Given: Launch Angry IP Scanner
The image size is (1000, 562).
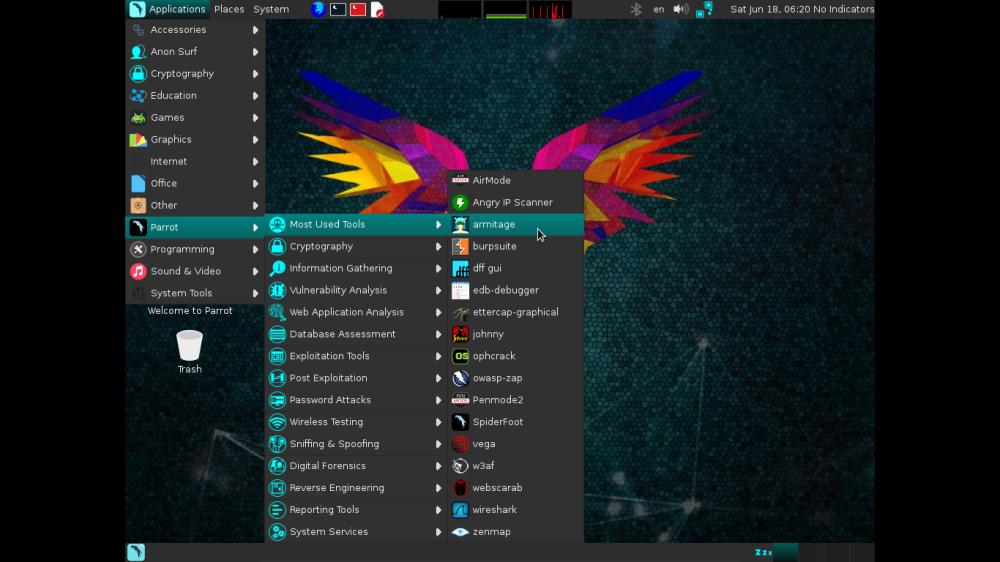Looking at the screenshot, I should 515,202.
